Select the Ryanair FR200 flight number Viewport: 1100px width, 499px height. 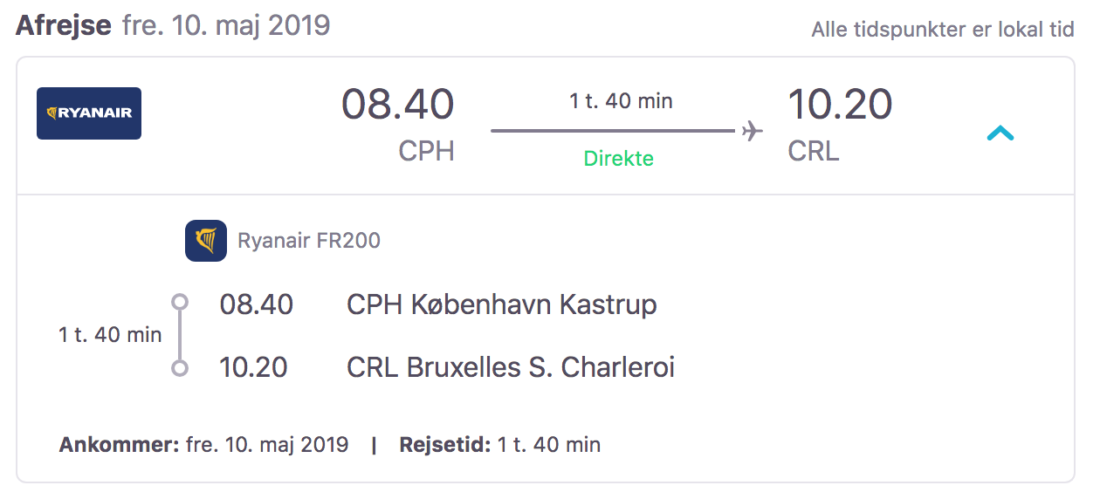(309, 241)
